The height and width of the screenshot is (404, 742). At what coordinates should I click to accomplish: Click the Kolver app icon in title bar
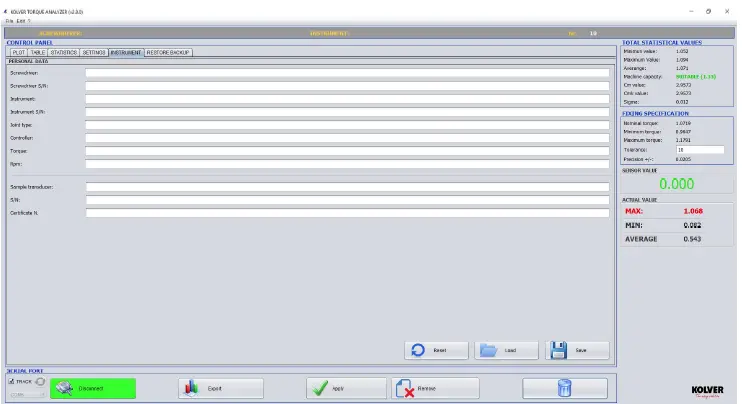(x=5, y=11)
